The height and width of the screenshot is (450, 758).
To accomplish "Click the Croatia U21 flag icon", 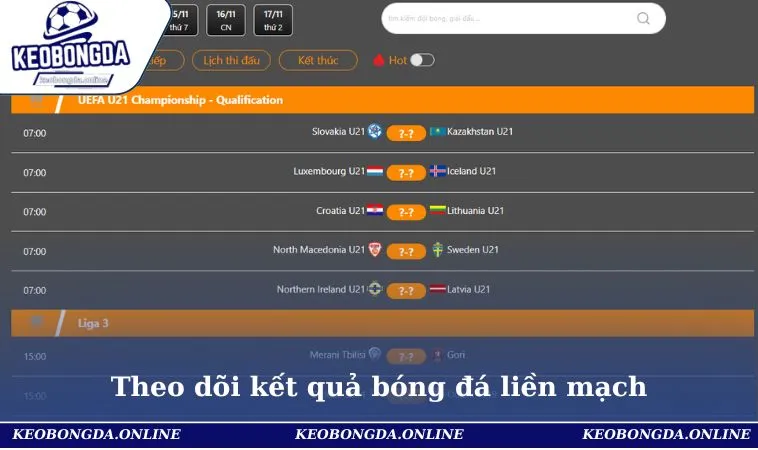I will pos(375,210).
